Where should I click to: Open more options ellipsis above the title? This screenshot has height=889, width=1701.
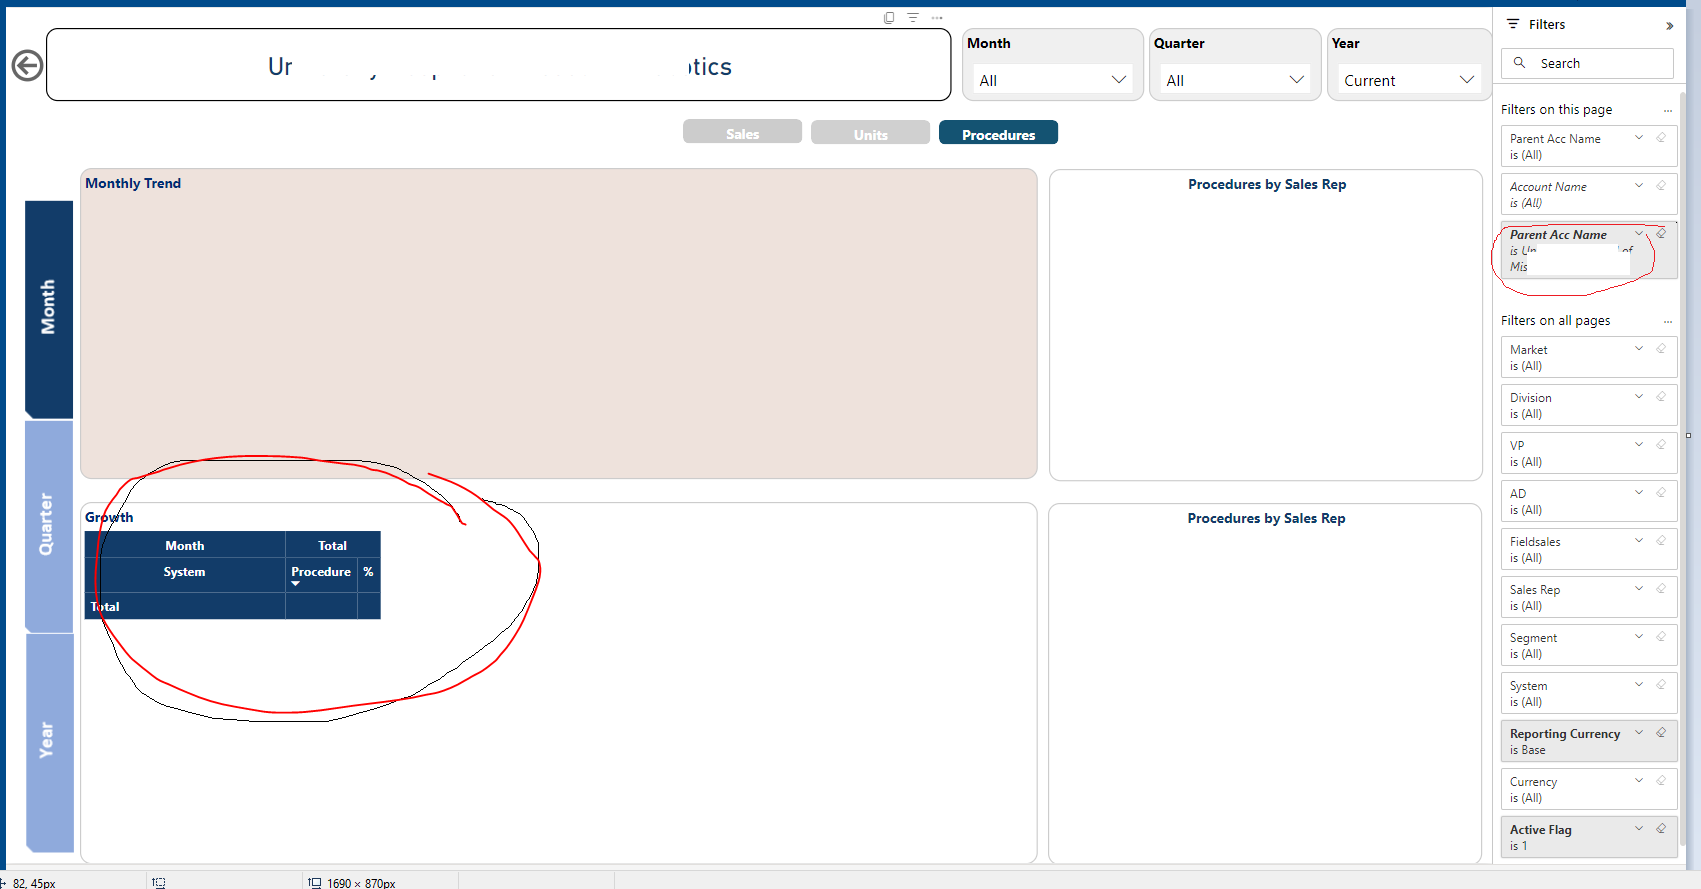coord(937,18)
